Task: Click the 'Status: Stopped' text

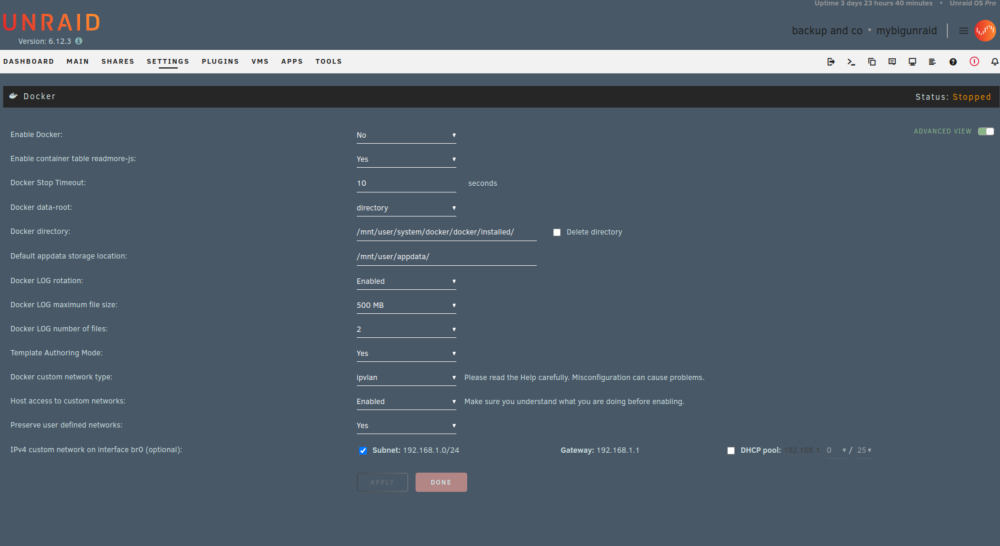Action: coord(953,97)
